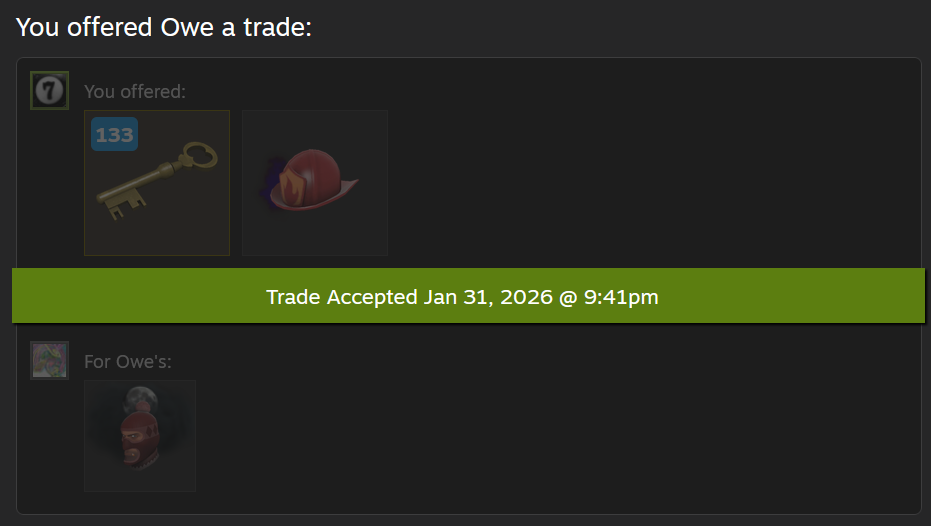Click the Jan 31, 2026 date text
Viewport: 931px width, 526px height.
[x=488, y=297]
